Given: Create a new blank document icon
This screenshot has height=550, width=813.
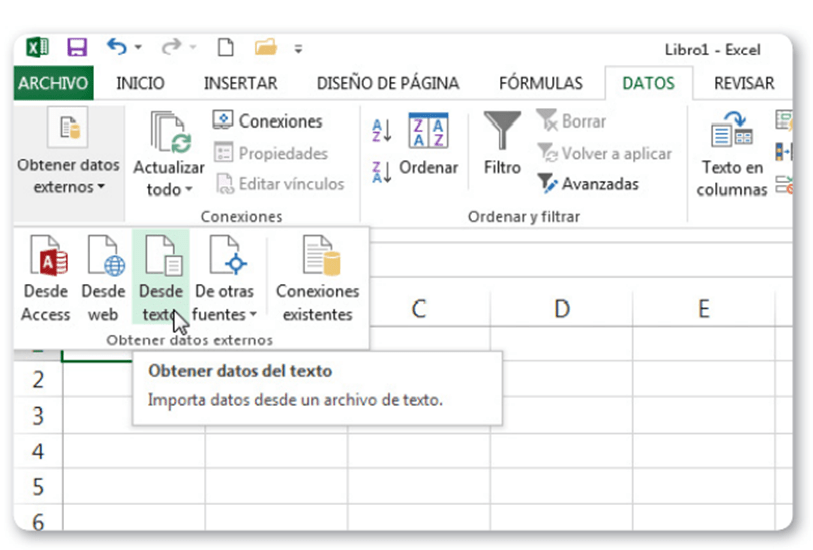Looking at the screenshot, I should point(226,48).
